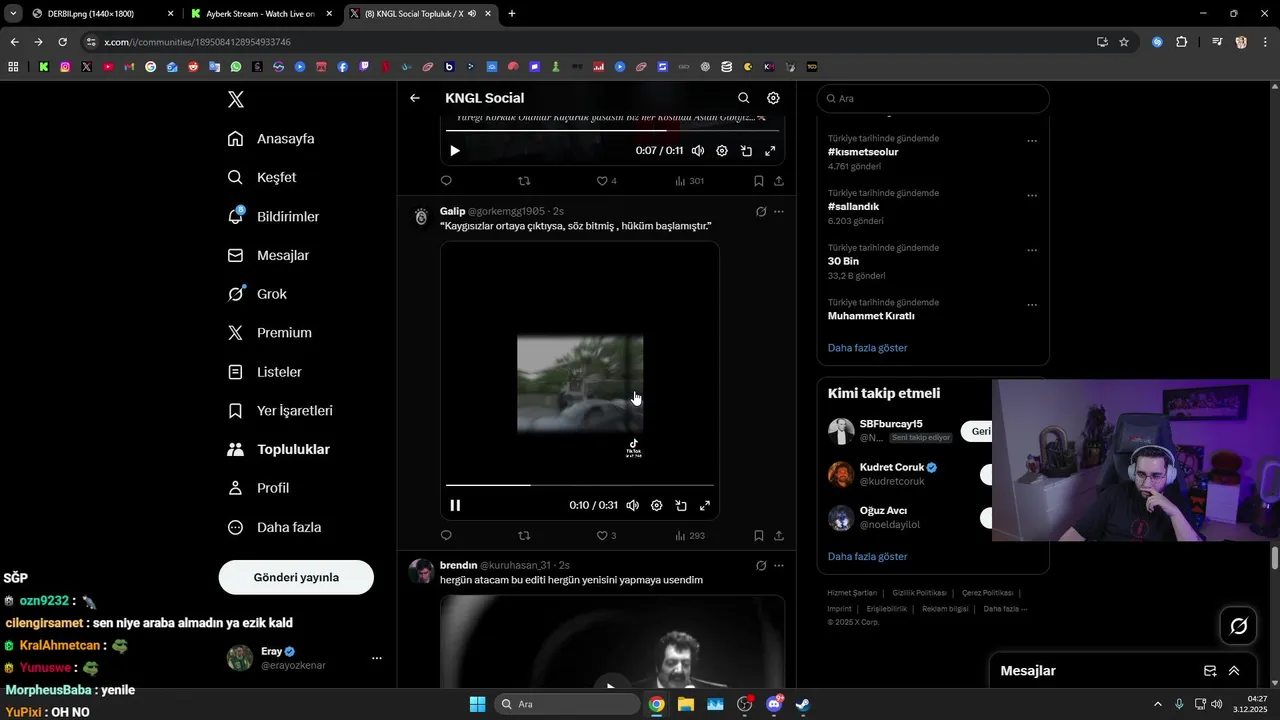
Task: Bookmark this page with the star
Action: [1124, 42]
